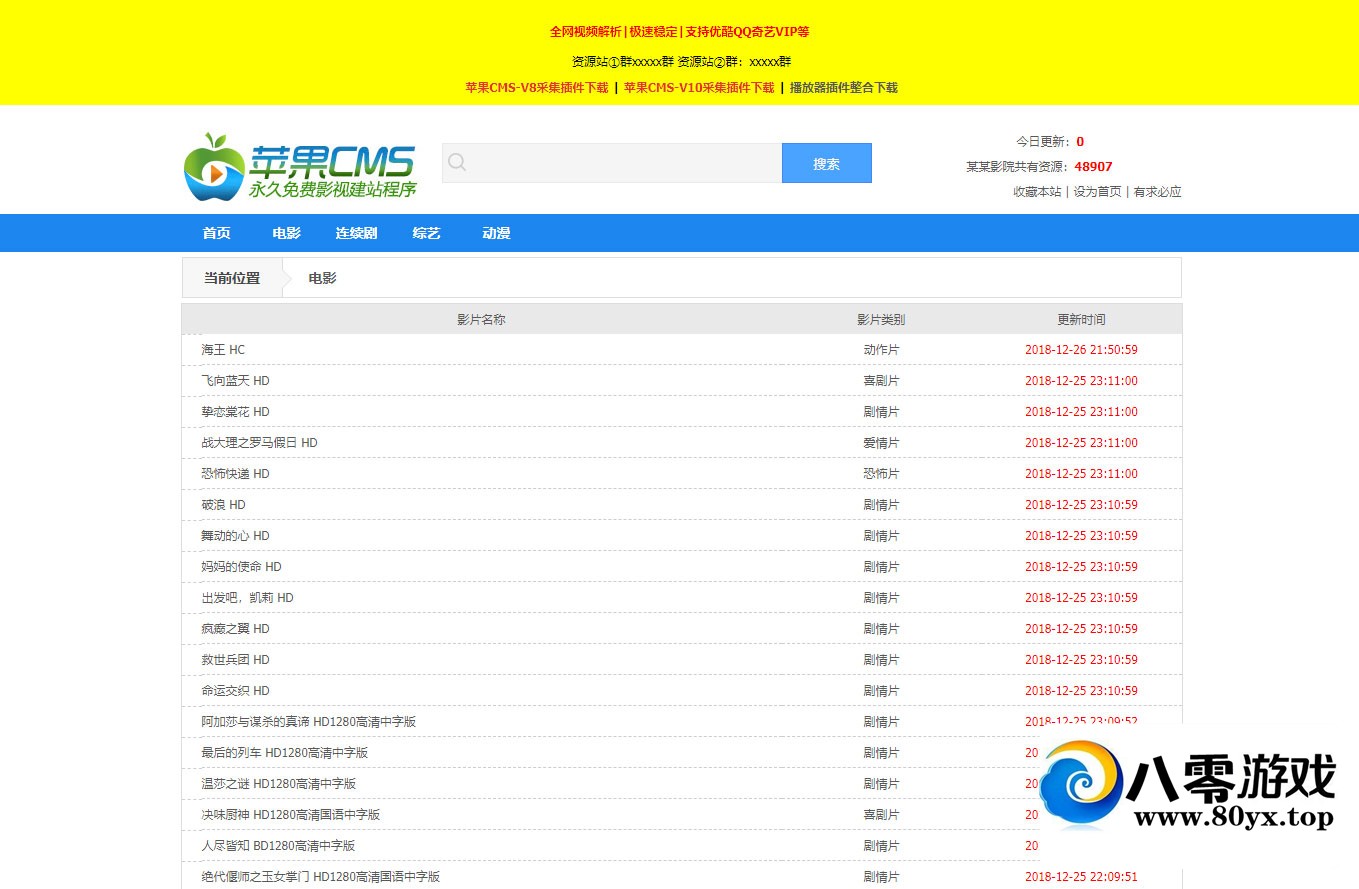The width and height of the screenshot is (1359, 889).
Task: Click 播放器插件整合下载 link
Action: pyautogui.click(x=843, y=88)
